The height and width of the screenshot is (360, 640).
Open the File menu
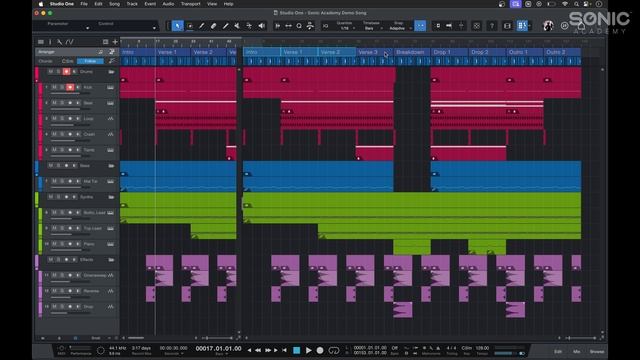point(84,4)
